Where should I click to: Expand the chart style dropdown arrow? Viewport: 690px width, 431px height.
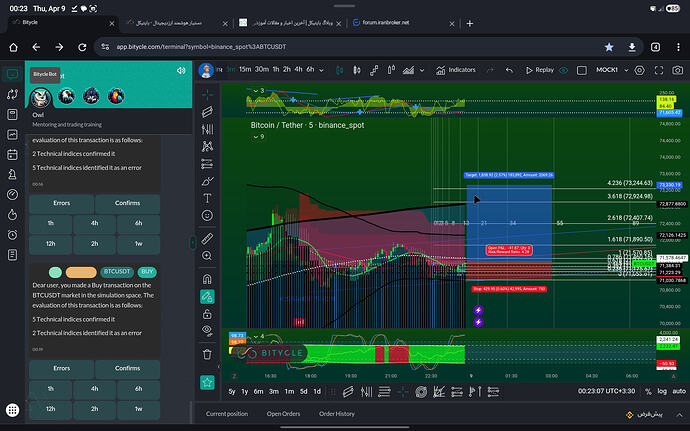coord(422,70)
